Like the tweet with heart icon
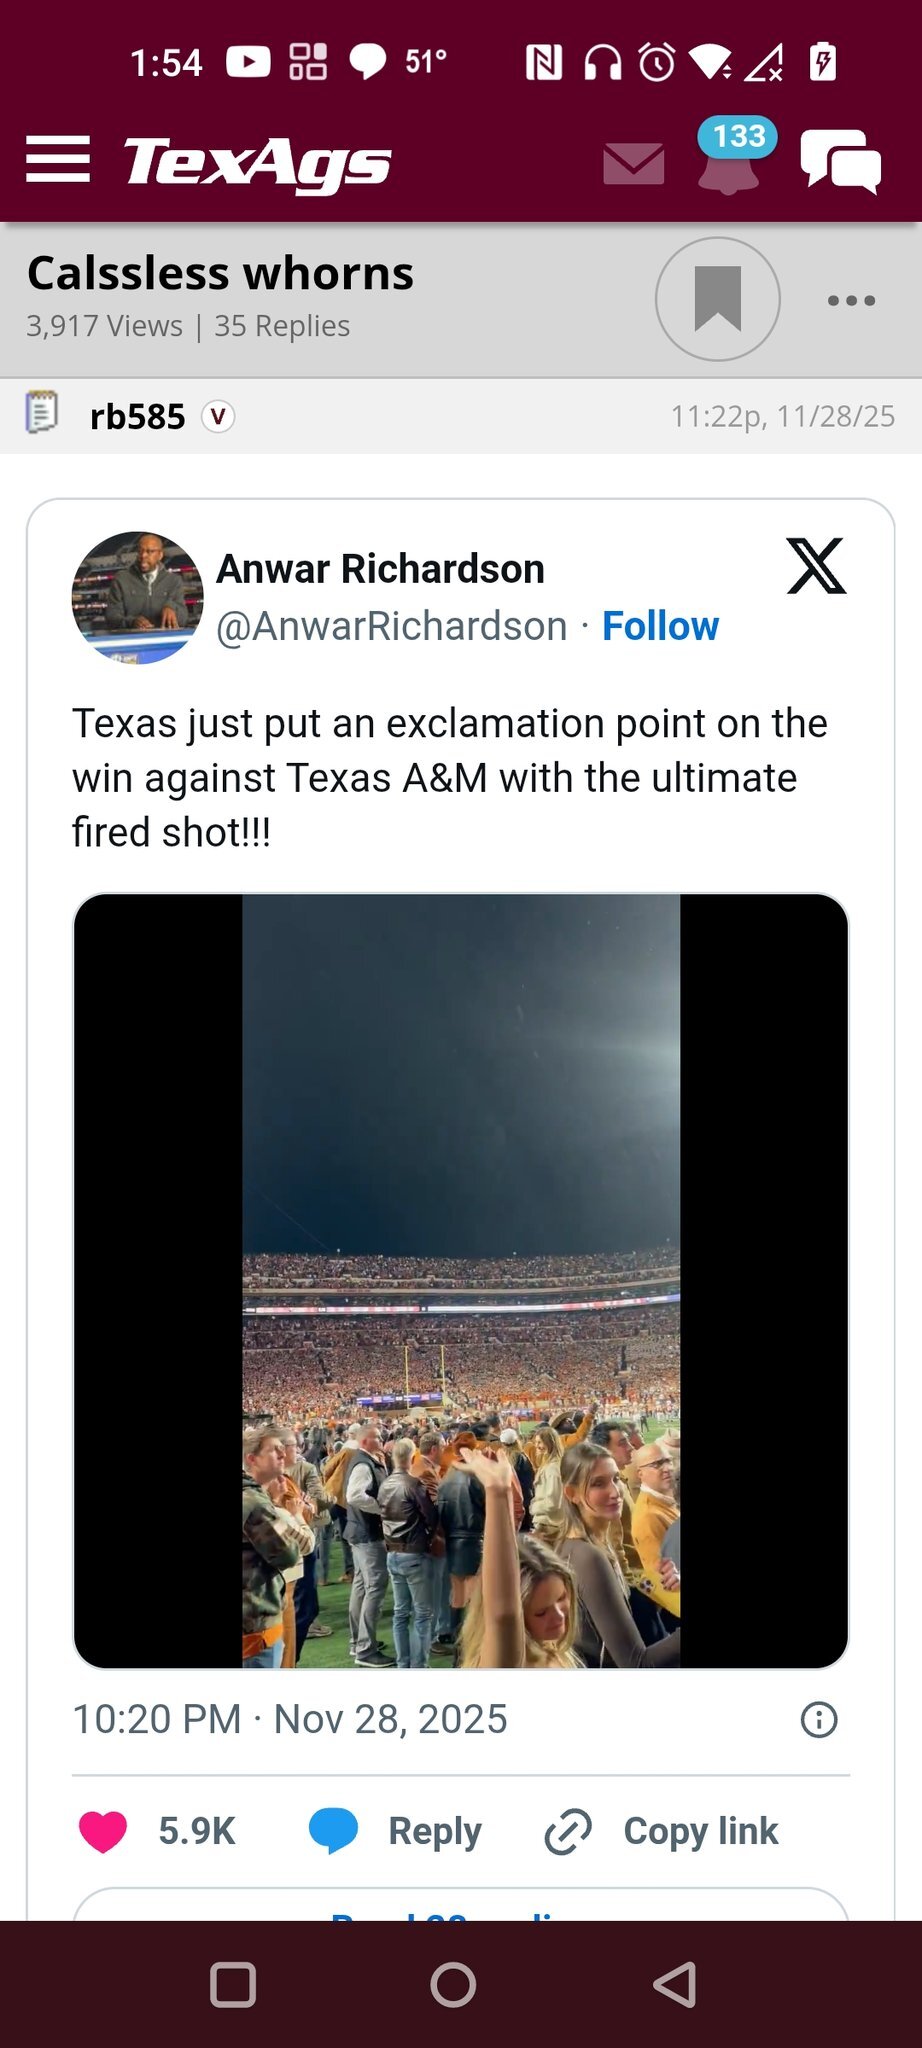This screenshot has width=922, height=2048. [x=103, y=1831]
